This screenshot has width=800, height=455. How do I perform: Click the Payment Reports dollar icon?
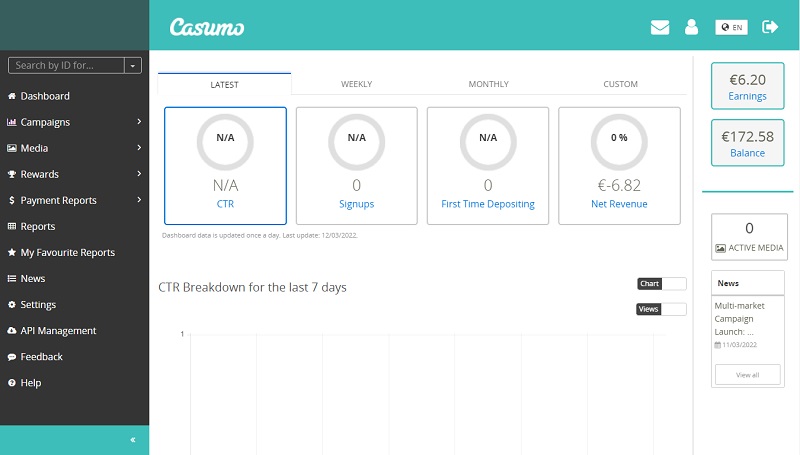coord(12,200)
